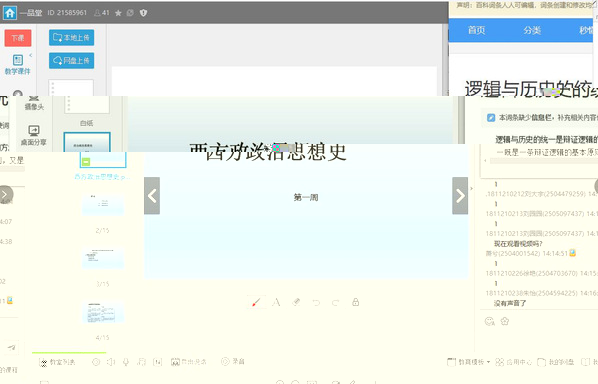The height and width of the screenshot is (384, 598).
Task: Select the text A annotation tool
Action: click(x=276, y=302)
